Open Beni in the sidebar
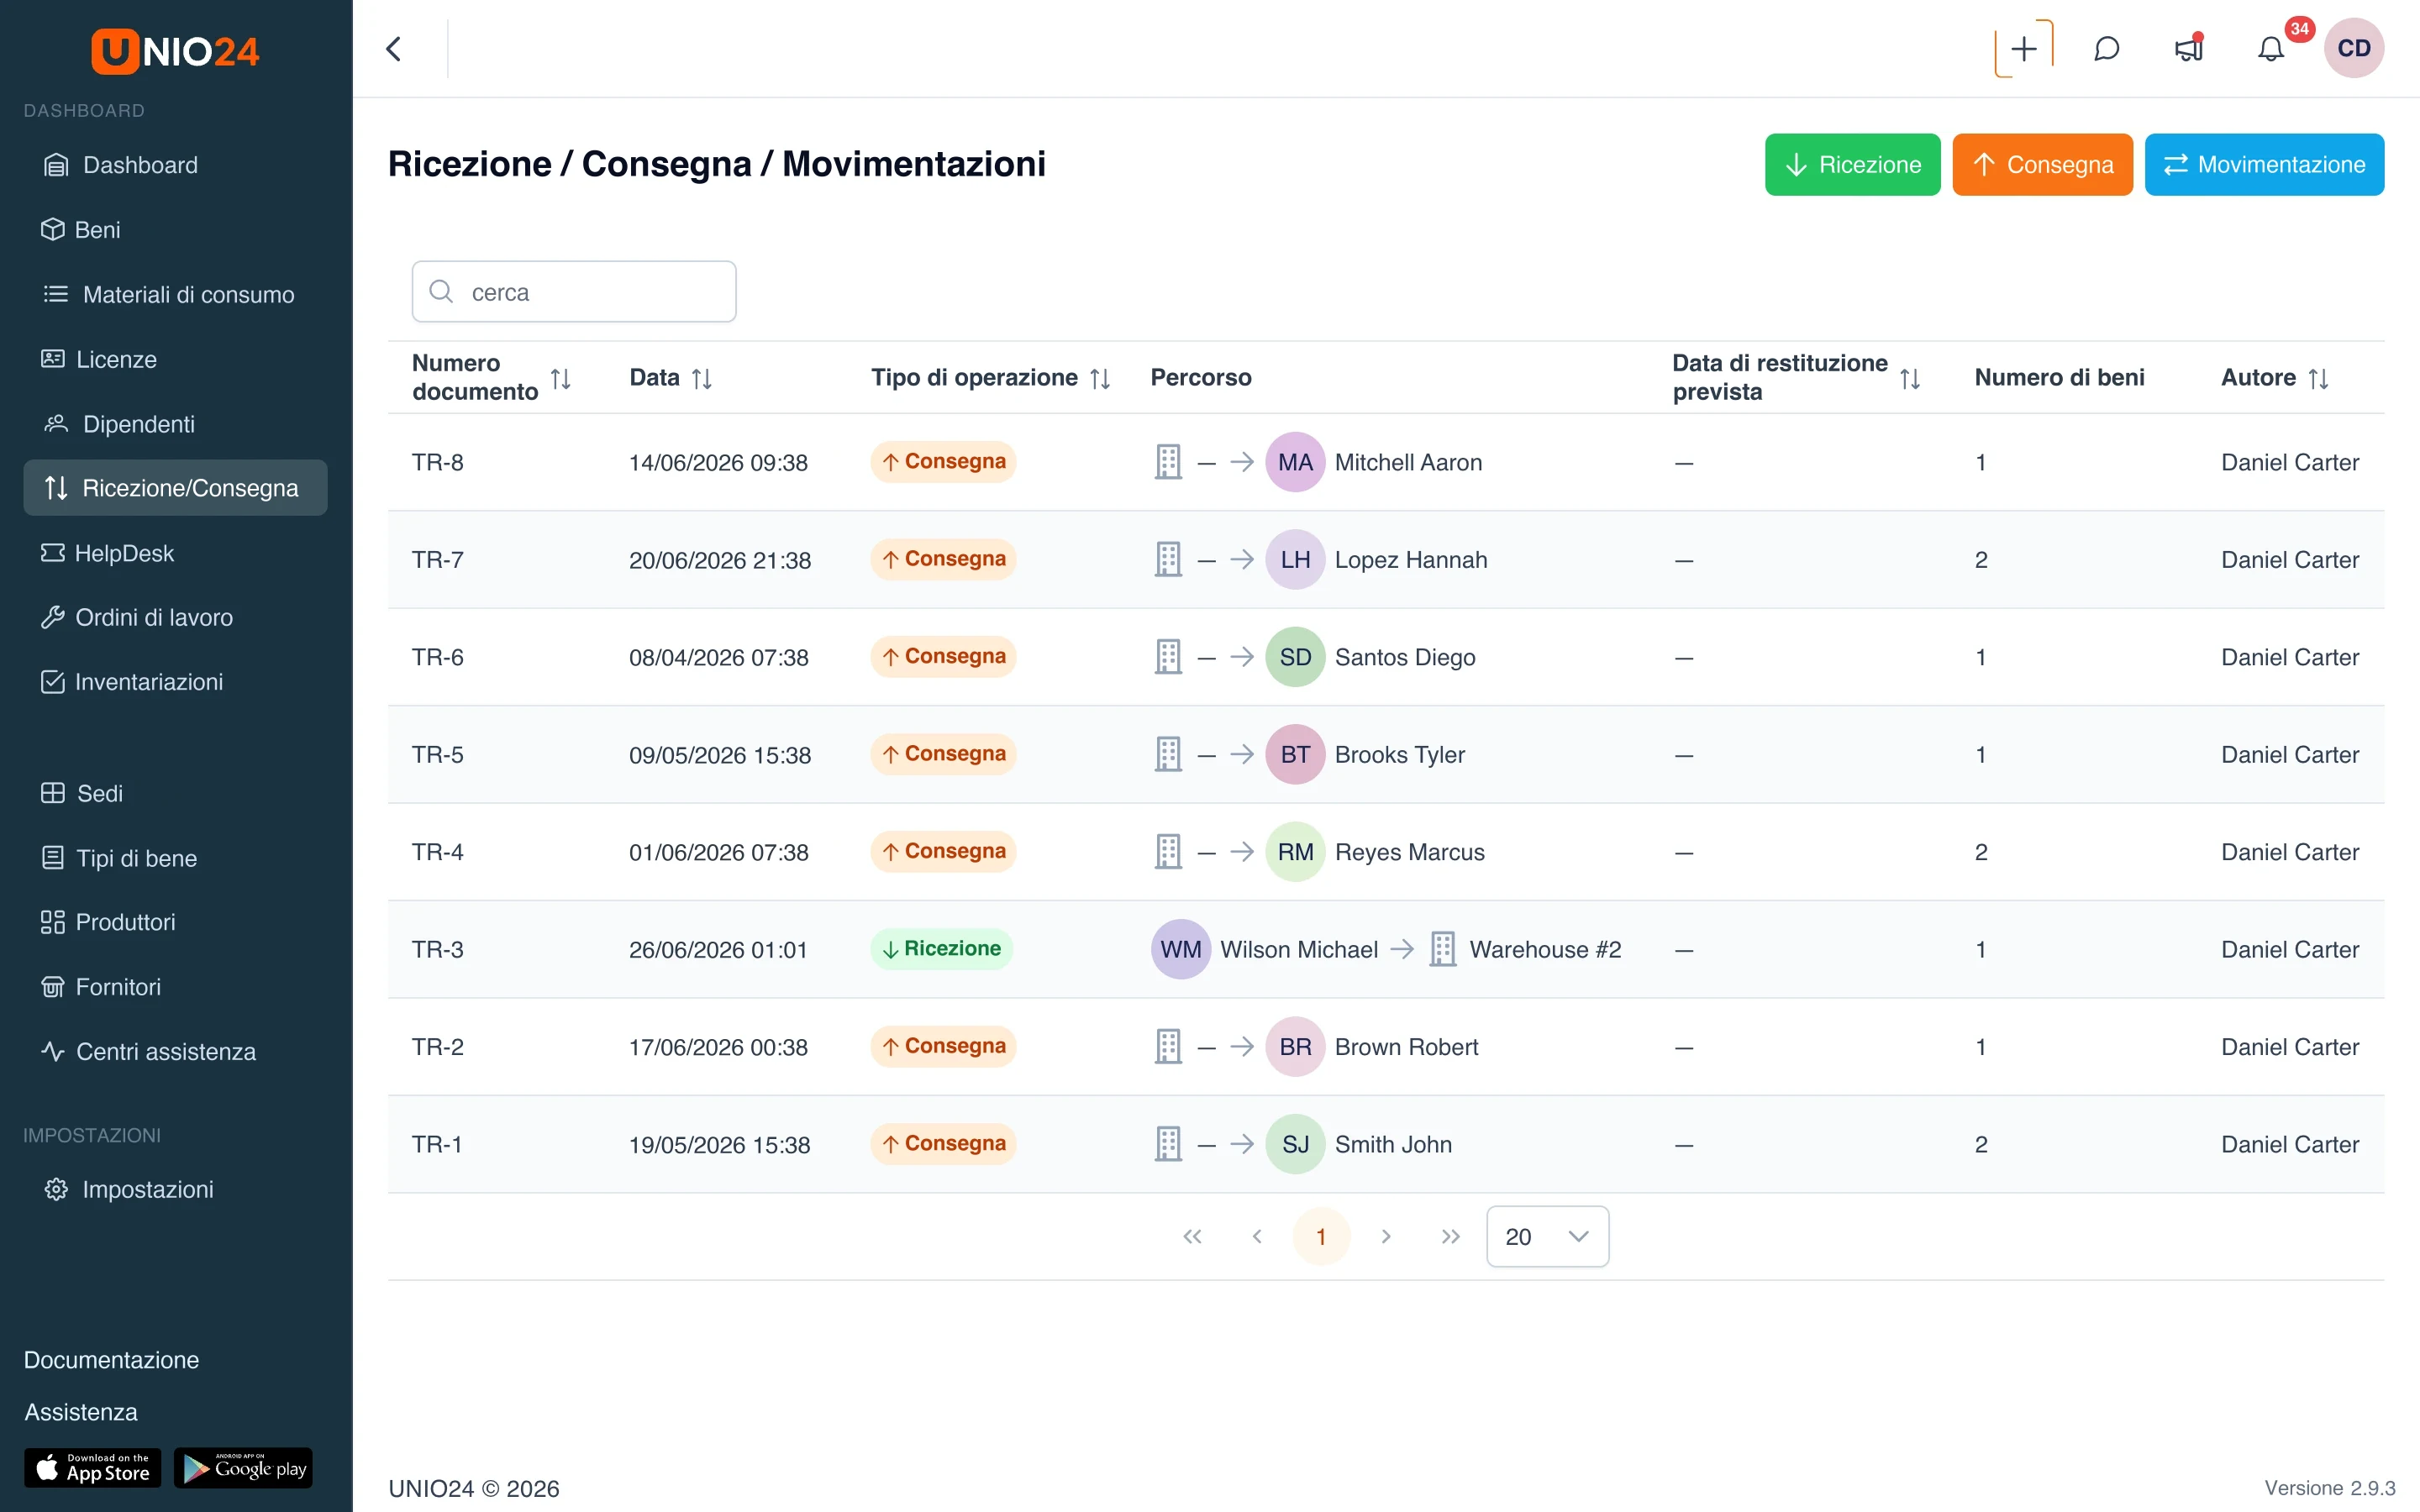The image size is (2420, 1512). tap(175, 230)
